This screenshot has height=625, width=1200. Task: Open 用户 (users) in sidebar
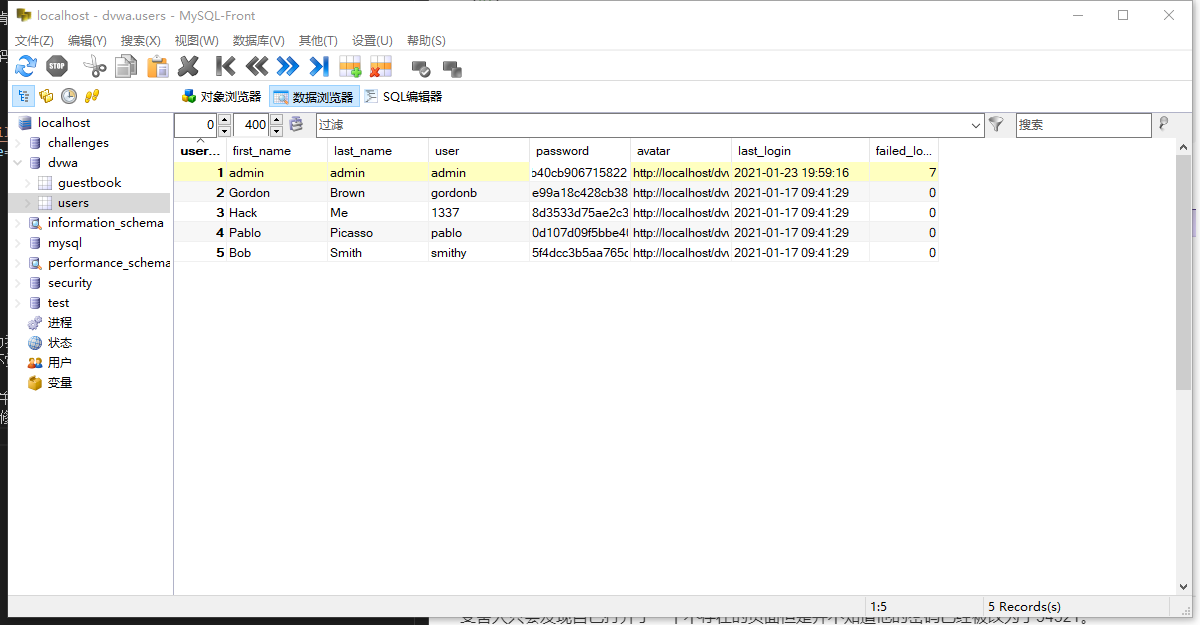(60, 363)
